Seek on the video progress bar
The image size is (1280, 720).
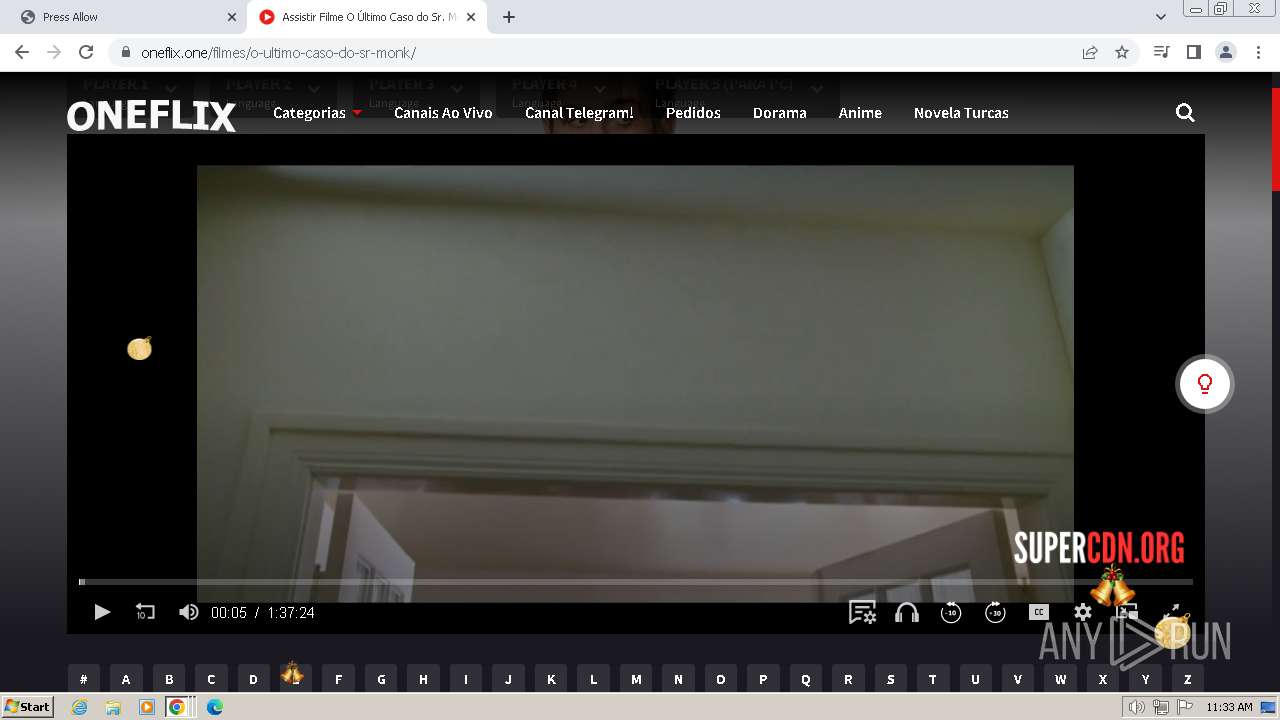(636, 582)
